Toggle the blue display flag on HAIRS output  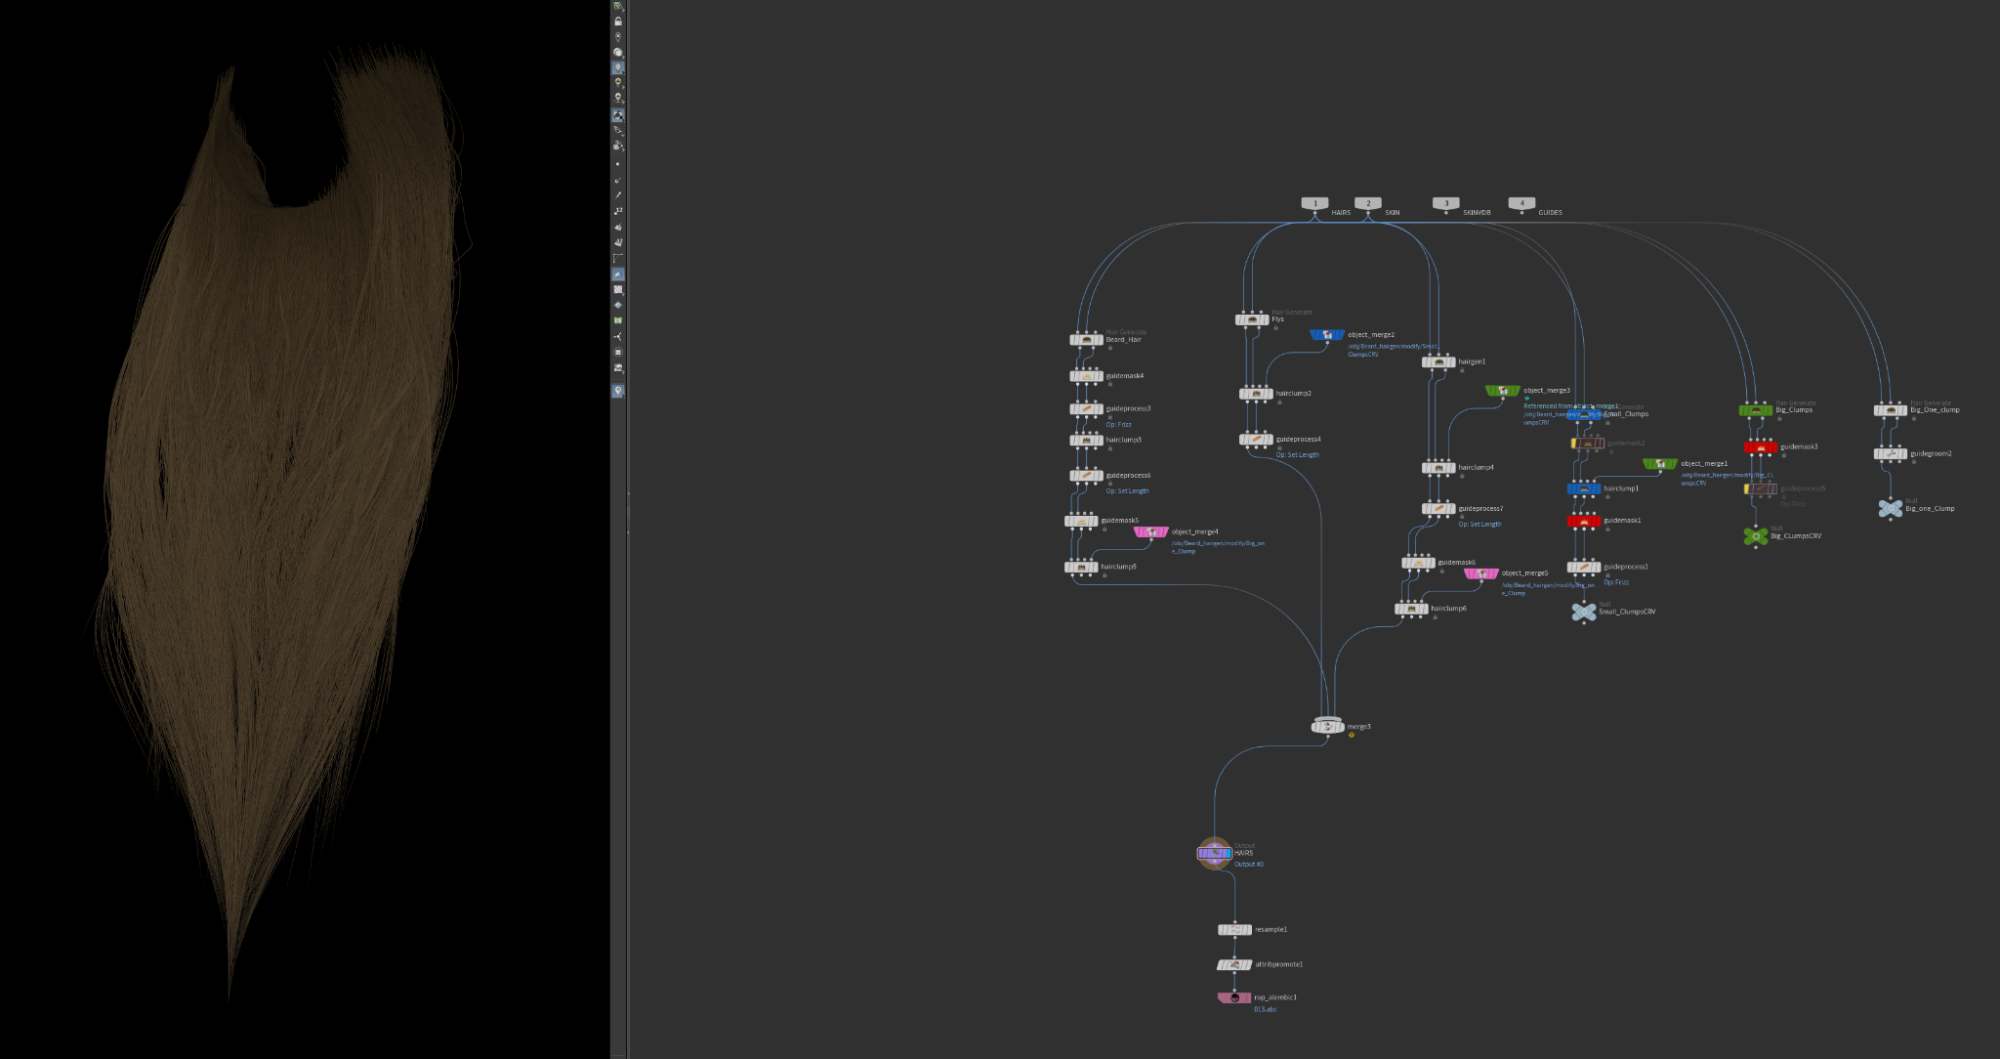pos(1227,853)
